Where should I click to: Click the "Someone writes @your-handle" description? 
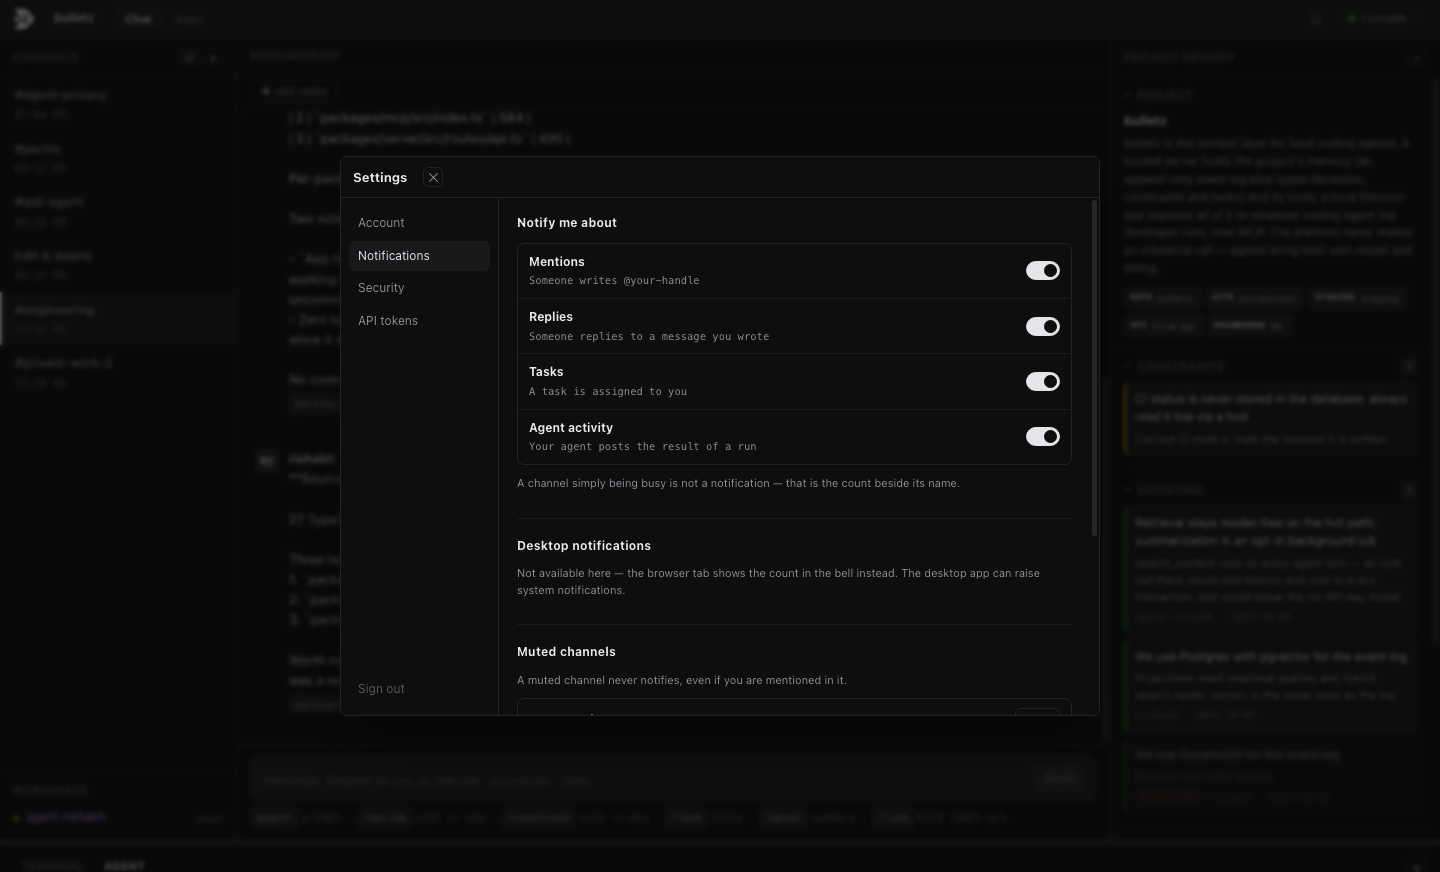(614, 281)
